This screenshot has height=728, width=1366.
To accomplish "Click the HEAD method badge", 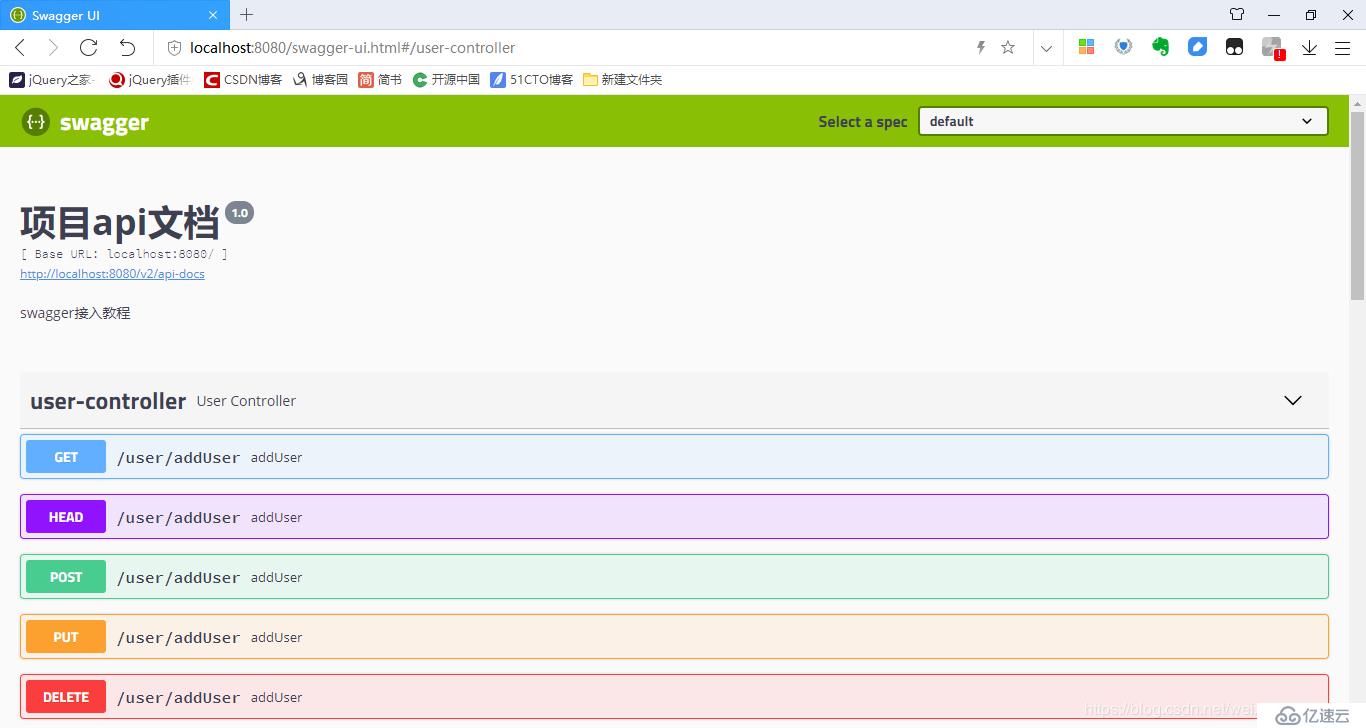I will pyautogui.click(x=66, y=517).
